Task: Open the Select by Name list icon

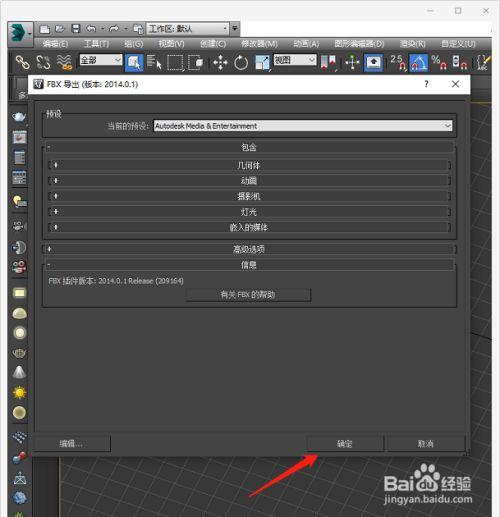Action: (x=154, y=62)
